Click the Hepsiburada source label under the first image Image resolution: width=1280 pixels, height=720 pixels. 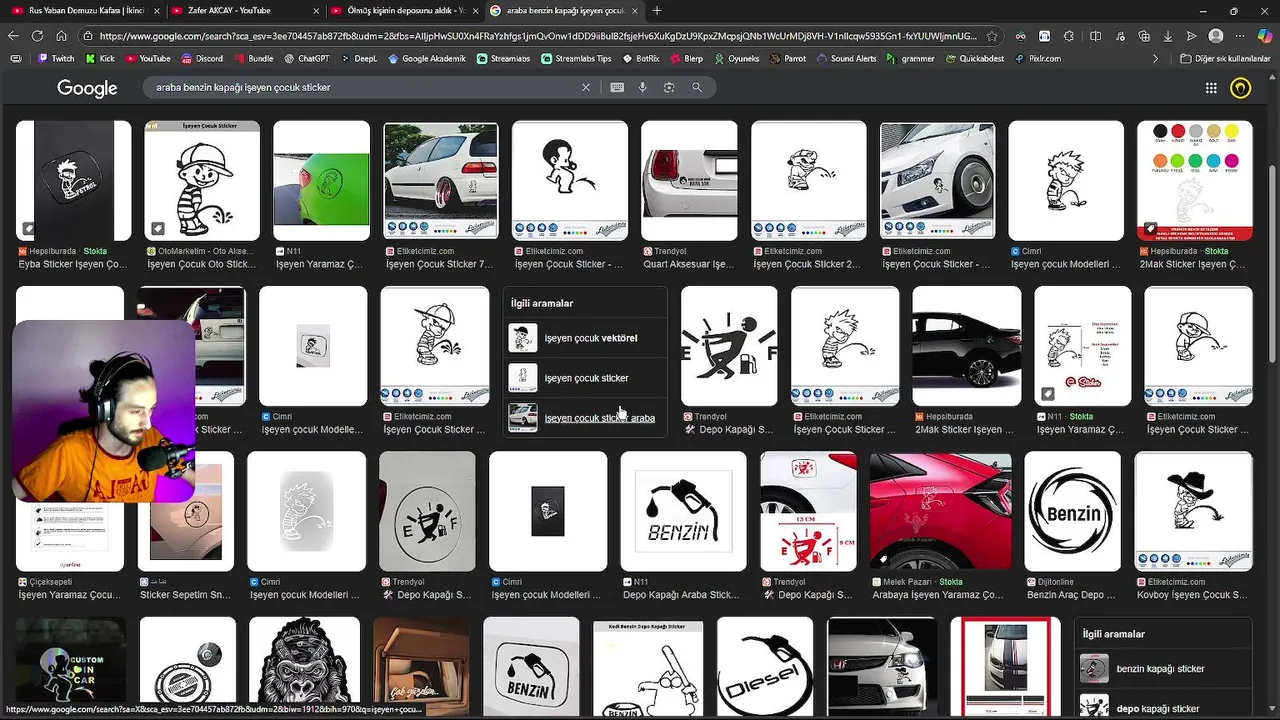(54, 252)
